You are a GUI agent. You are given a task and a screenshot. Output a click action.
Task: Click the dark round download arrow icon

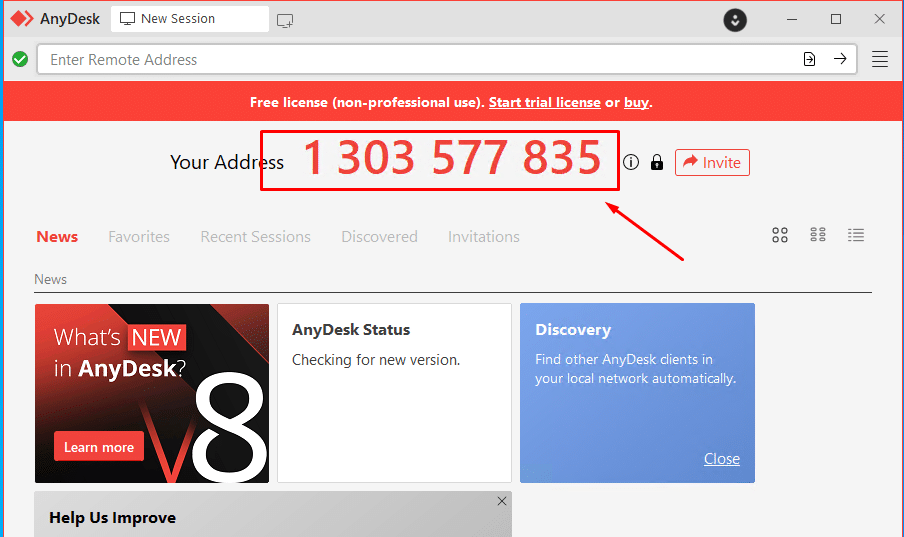click(735, 20)
